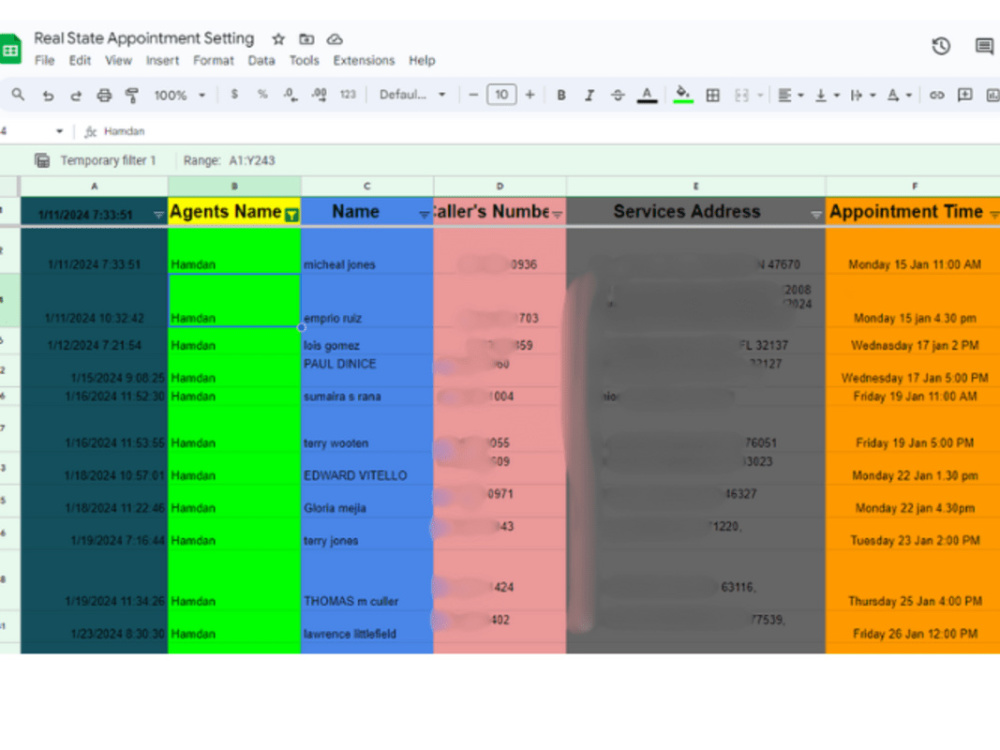Insert a comment from toolbar
This screenshot has height=750, width=1000.
coord(965,95)
